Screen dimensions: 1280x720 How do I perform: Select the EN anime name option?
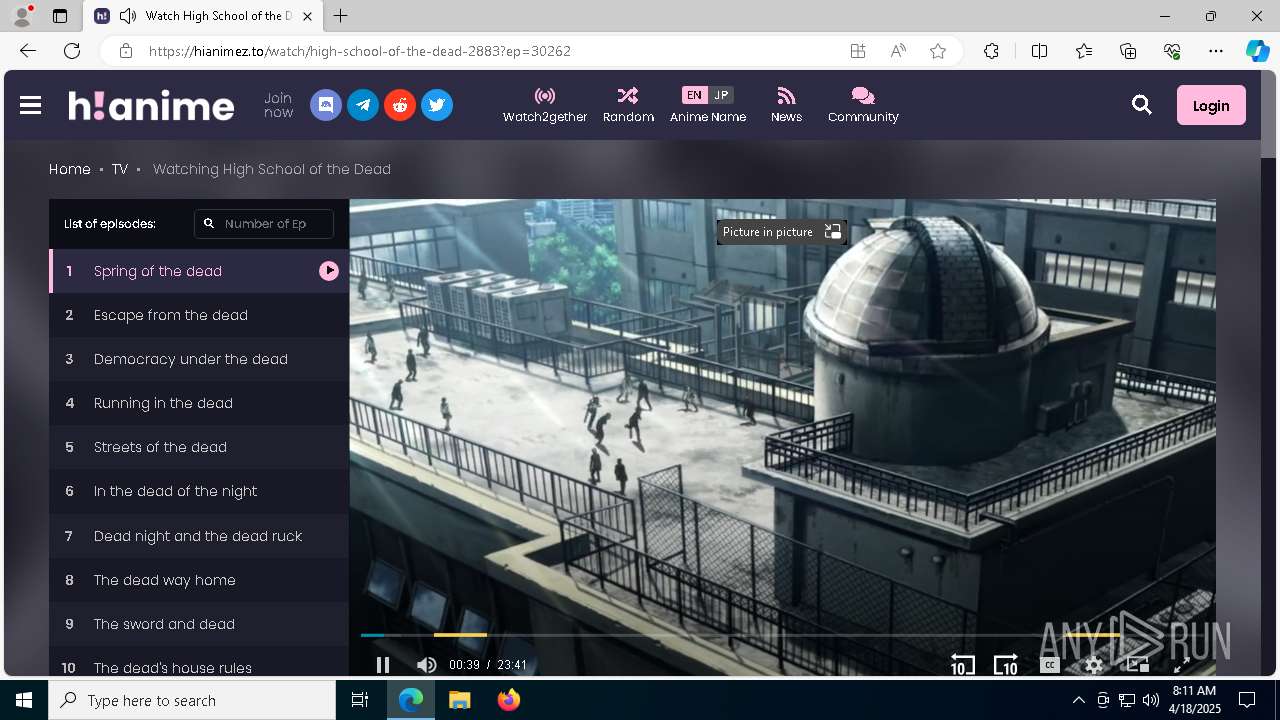pyautogui.click(x=694, y=95)
